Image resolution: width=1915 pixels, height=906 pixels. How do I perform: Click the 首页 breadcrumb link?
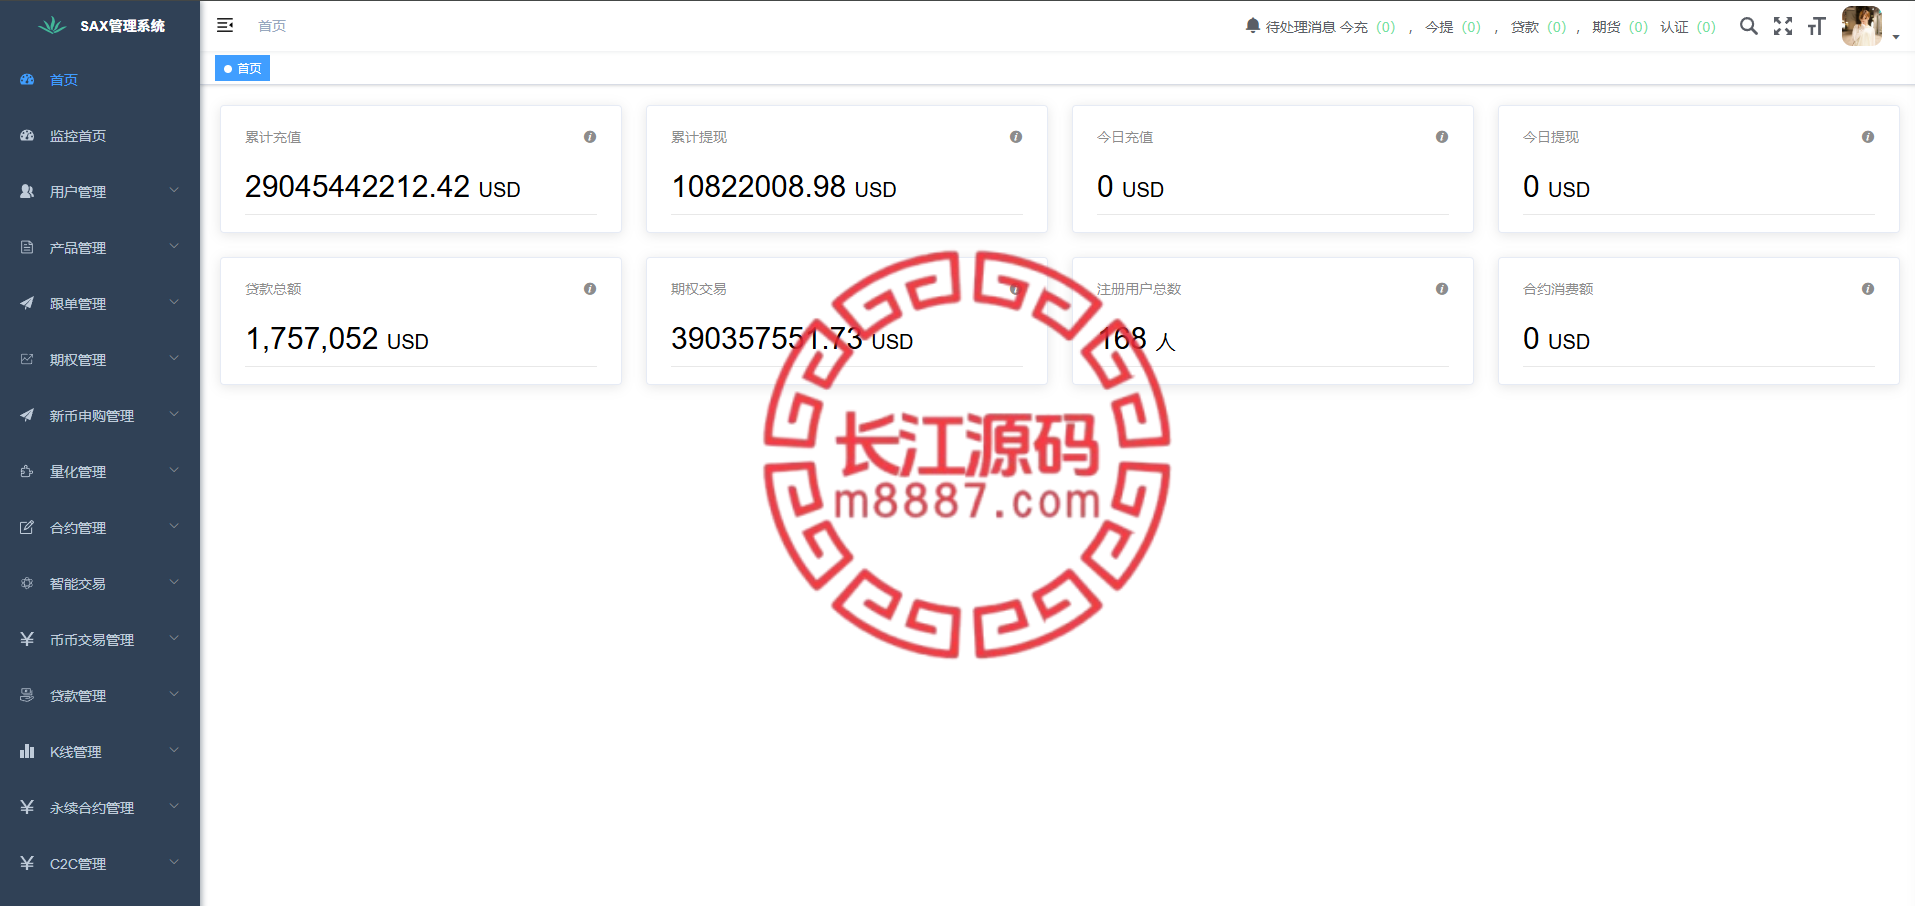272,26
